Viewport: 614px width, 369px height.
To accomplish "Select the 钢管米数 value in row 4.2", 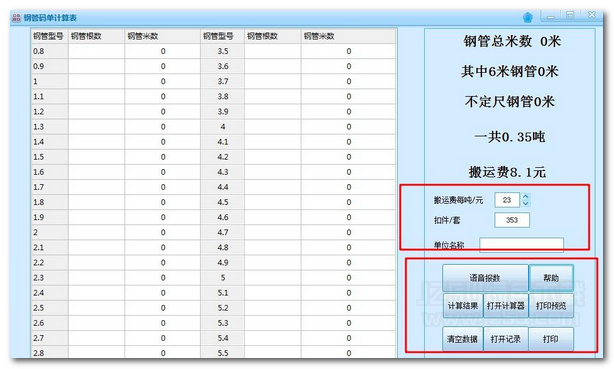I will pyautogui.click(x=349, y=157).
